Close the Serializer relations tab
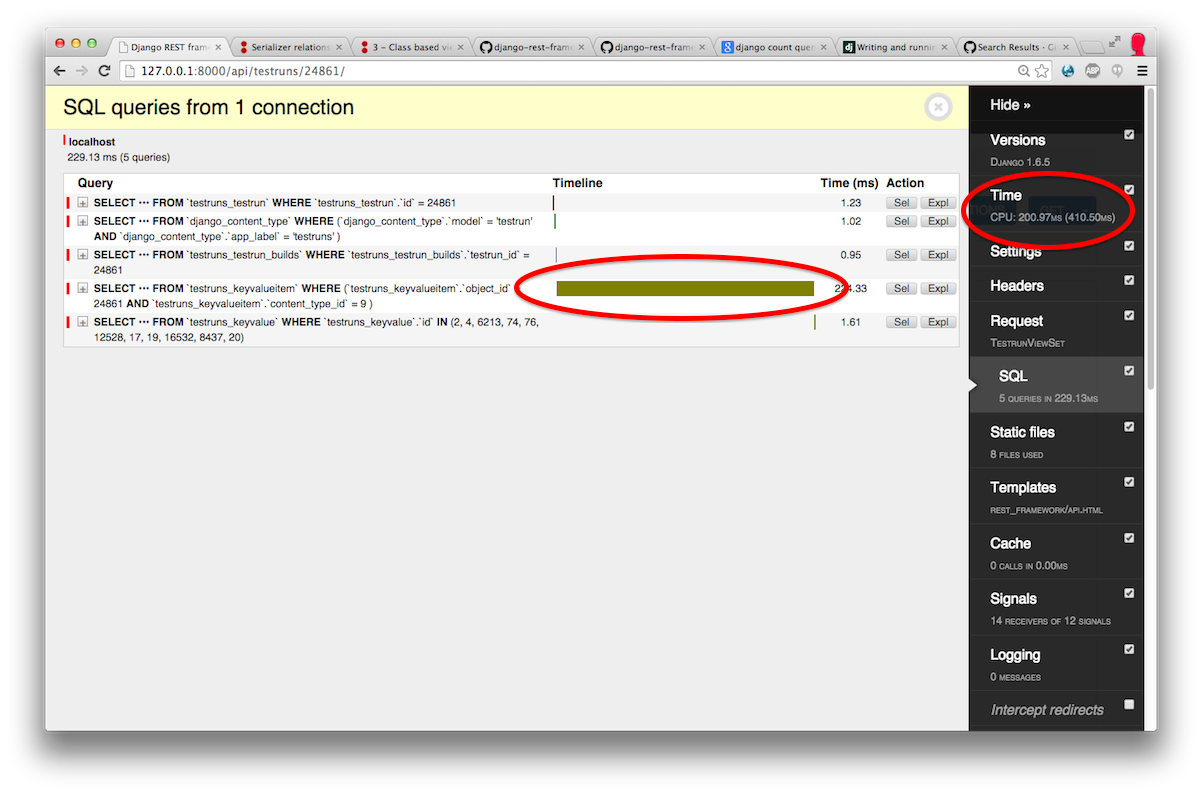This screenshot has width=1202, height=794. tap(338, 47)
